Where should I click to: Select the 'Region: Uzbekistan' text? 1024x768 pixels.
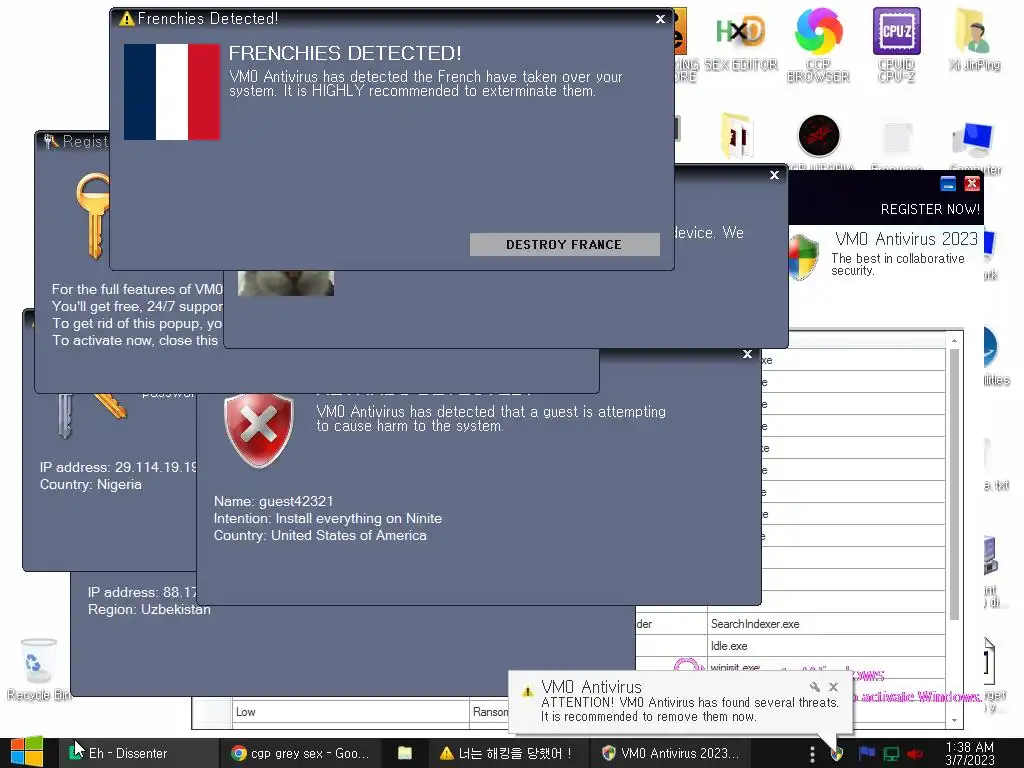click(x=149, y=609)
